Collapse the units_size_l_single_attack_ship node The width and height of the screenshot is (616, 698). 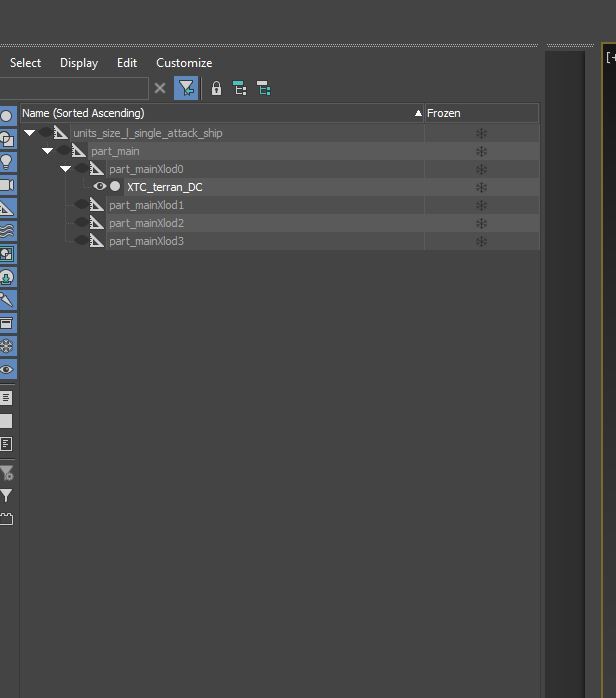click(x=30, y=133)
